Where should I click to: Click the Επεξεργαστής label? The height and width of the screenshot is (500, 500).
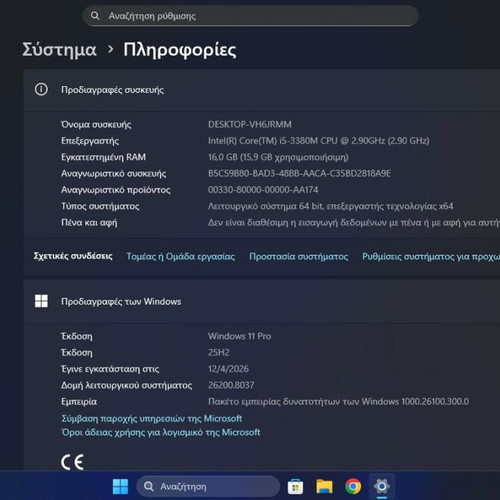click(90, 141)
